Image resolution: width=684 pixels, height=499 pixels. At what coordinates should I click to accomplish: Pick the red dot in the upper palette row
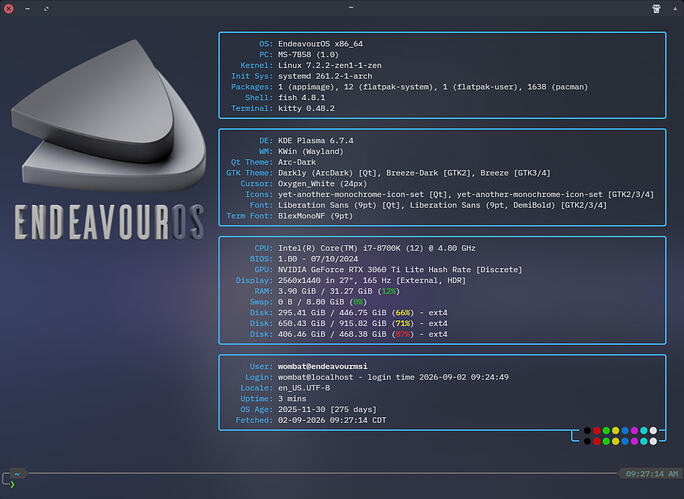[597, 431]
